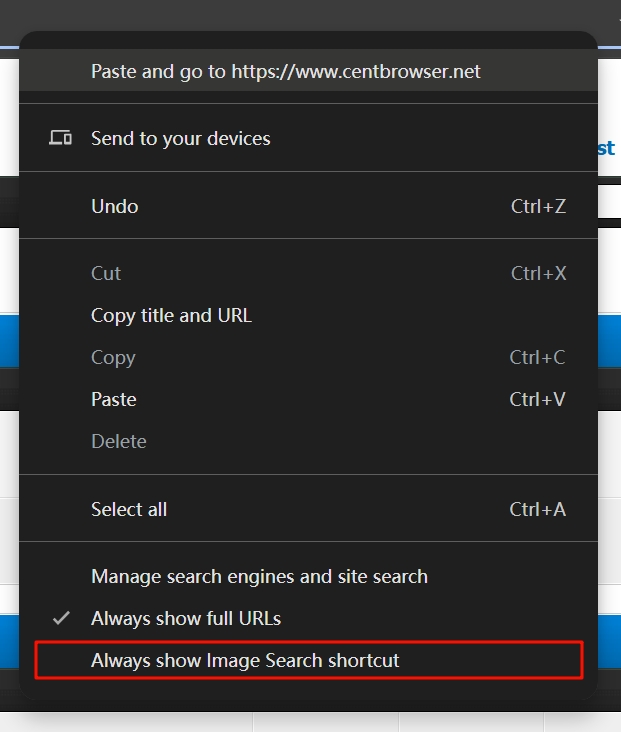Click the greyed-out Delete entry
The width and height of the screenshot is (621, 732).
118,441
